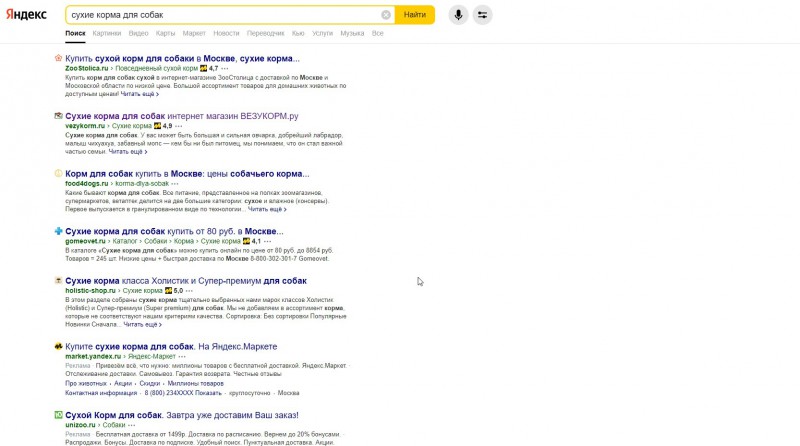Click the rating badge next to 4,1 for gomeovet.ru
The width and height of the screenshot is (800, 446).
pos(246,241)
